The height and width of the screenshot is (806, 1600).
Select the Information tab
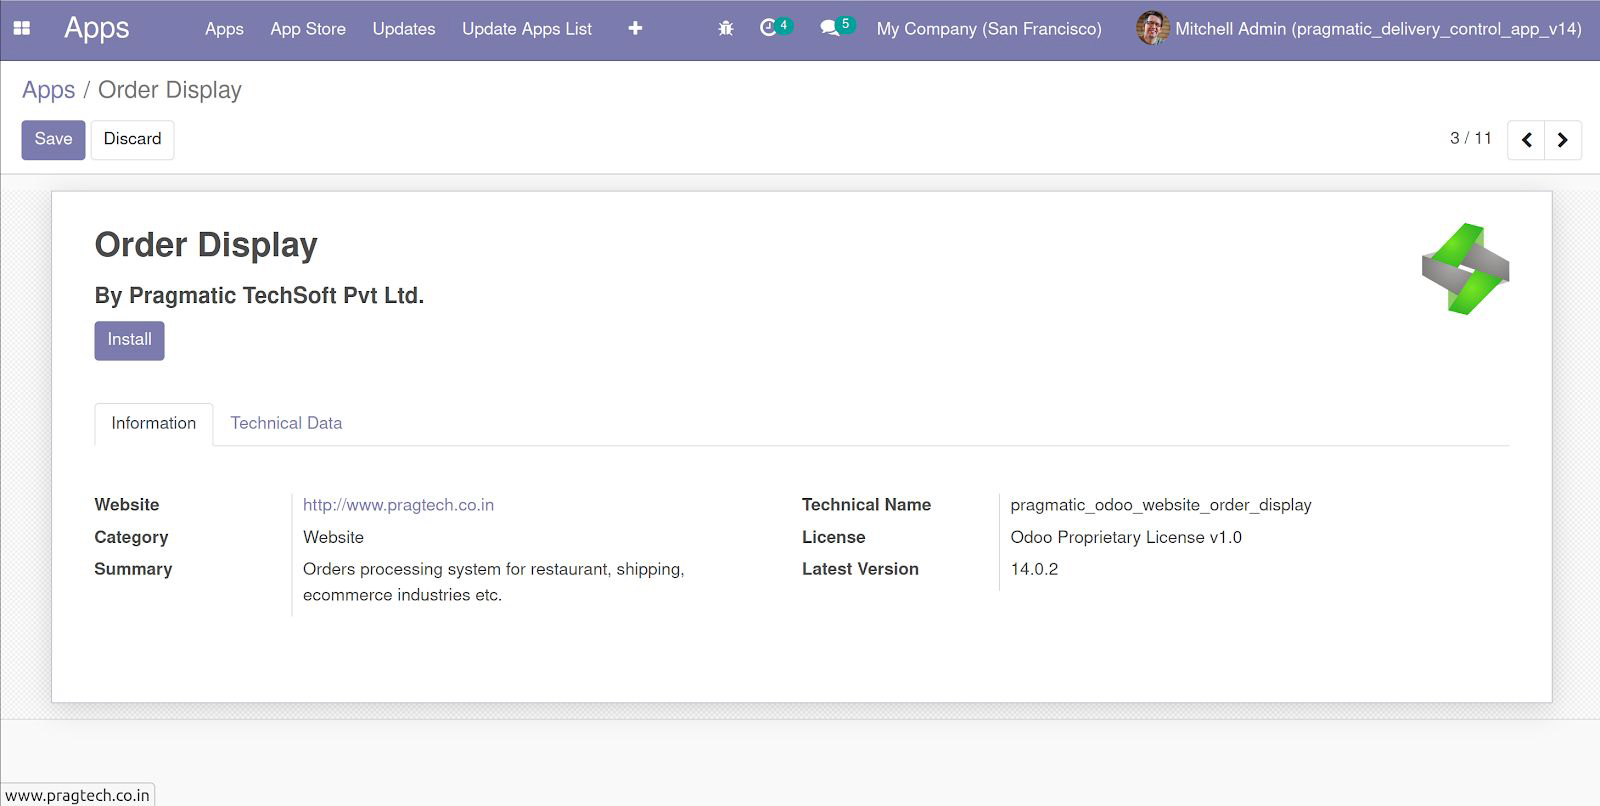point(154,423)
